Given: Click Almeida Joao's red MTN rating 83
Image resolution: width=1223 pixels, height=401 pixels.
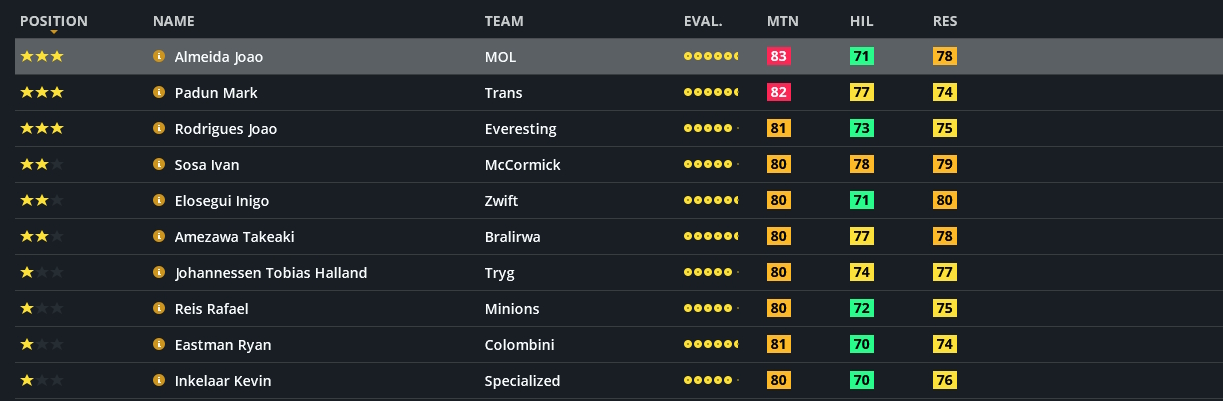Looking at the screenshot, I should [779, 57].
